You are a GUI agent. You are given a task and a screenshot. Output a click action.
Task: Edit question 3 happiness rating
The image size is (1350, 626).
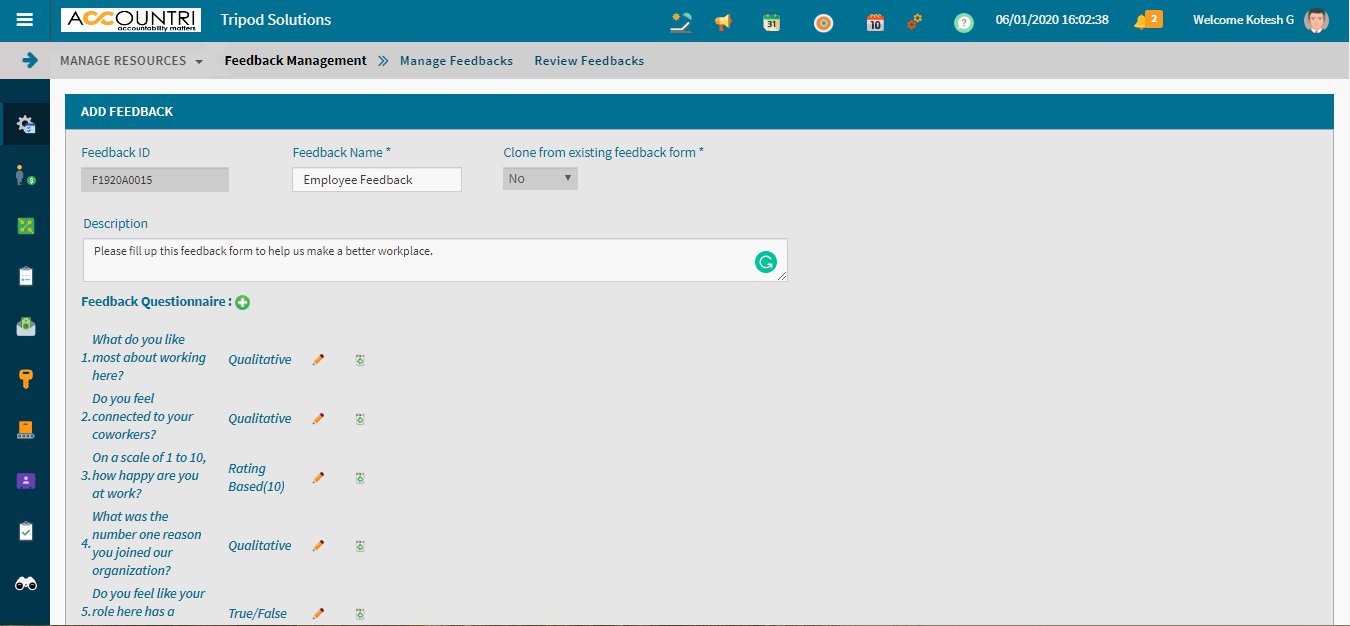318,478
